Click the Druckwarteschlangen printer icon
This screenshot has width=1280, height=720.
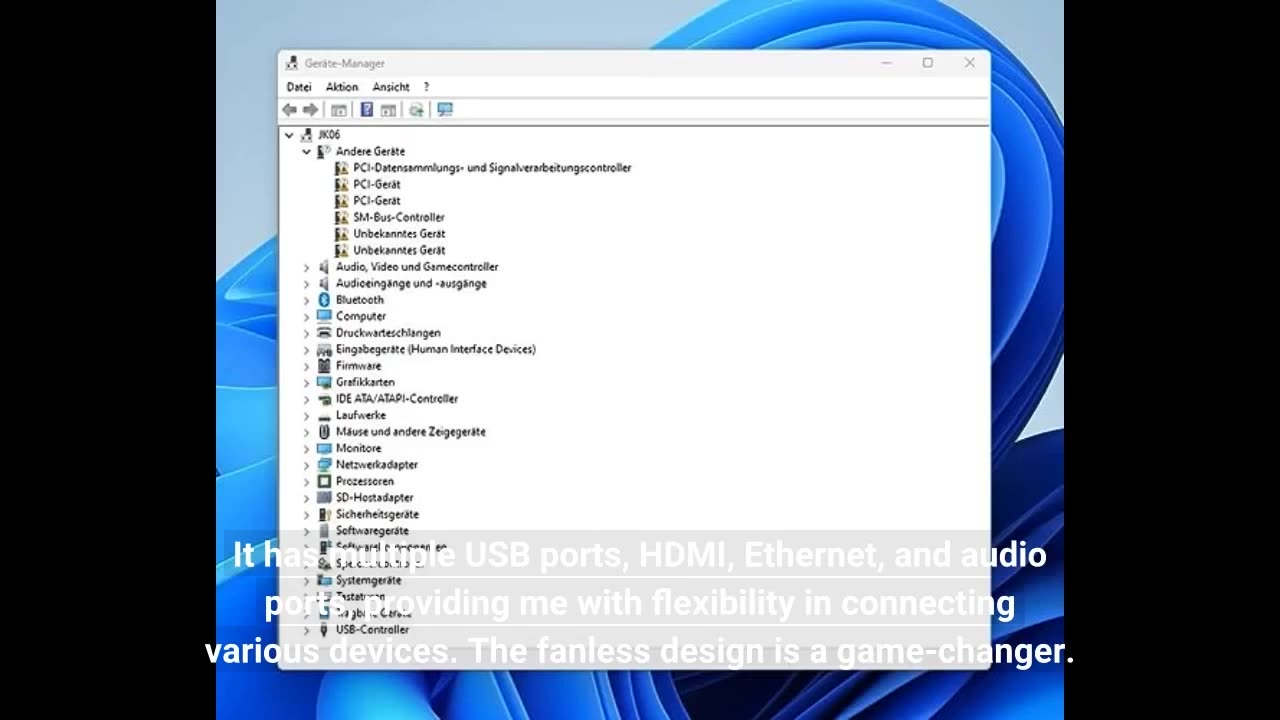(x=324, y=333)
